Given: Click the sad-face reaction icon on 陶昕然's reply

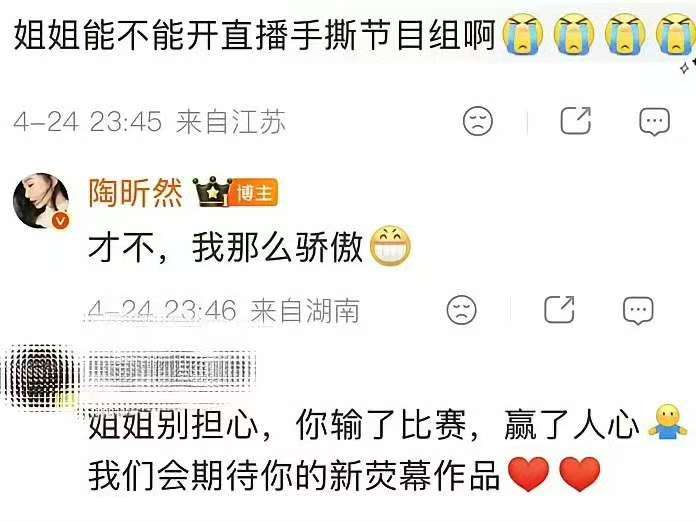Looking at the screenshot, I should tap(461, 309).
